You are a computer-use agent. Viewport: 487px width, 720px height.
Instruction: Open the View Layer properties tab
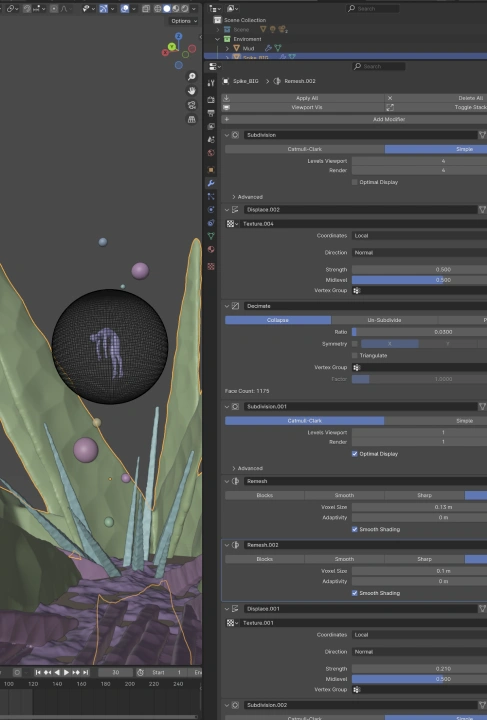coord(211,126)
